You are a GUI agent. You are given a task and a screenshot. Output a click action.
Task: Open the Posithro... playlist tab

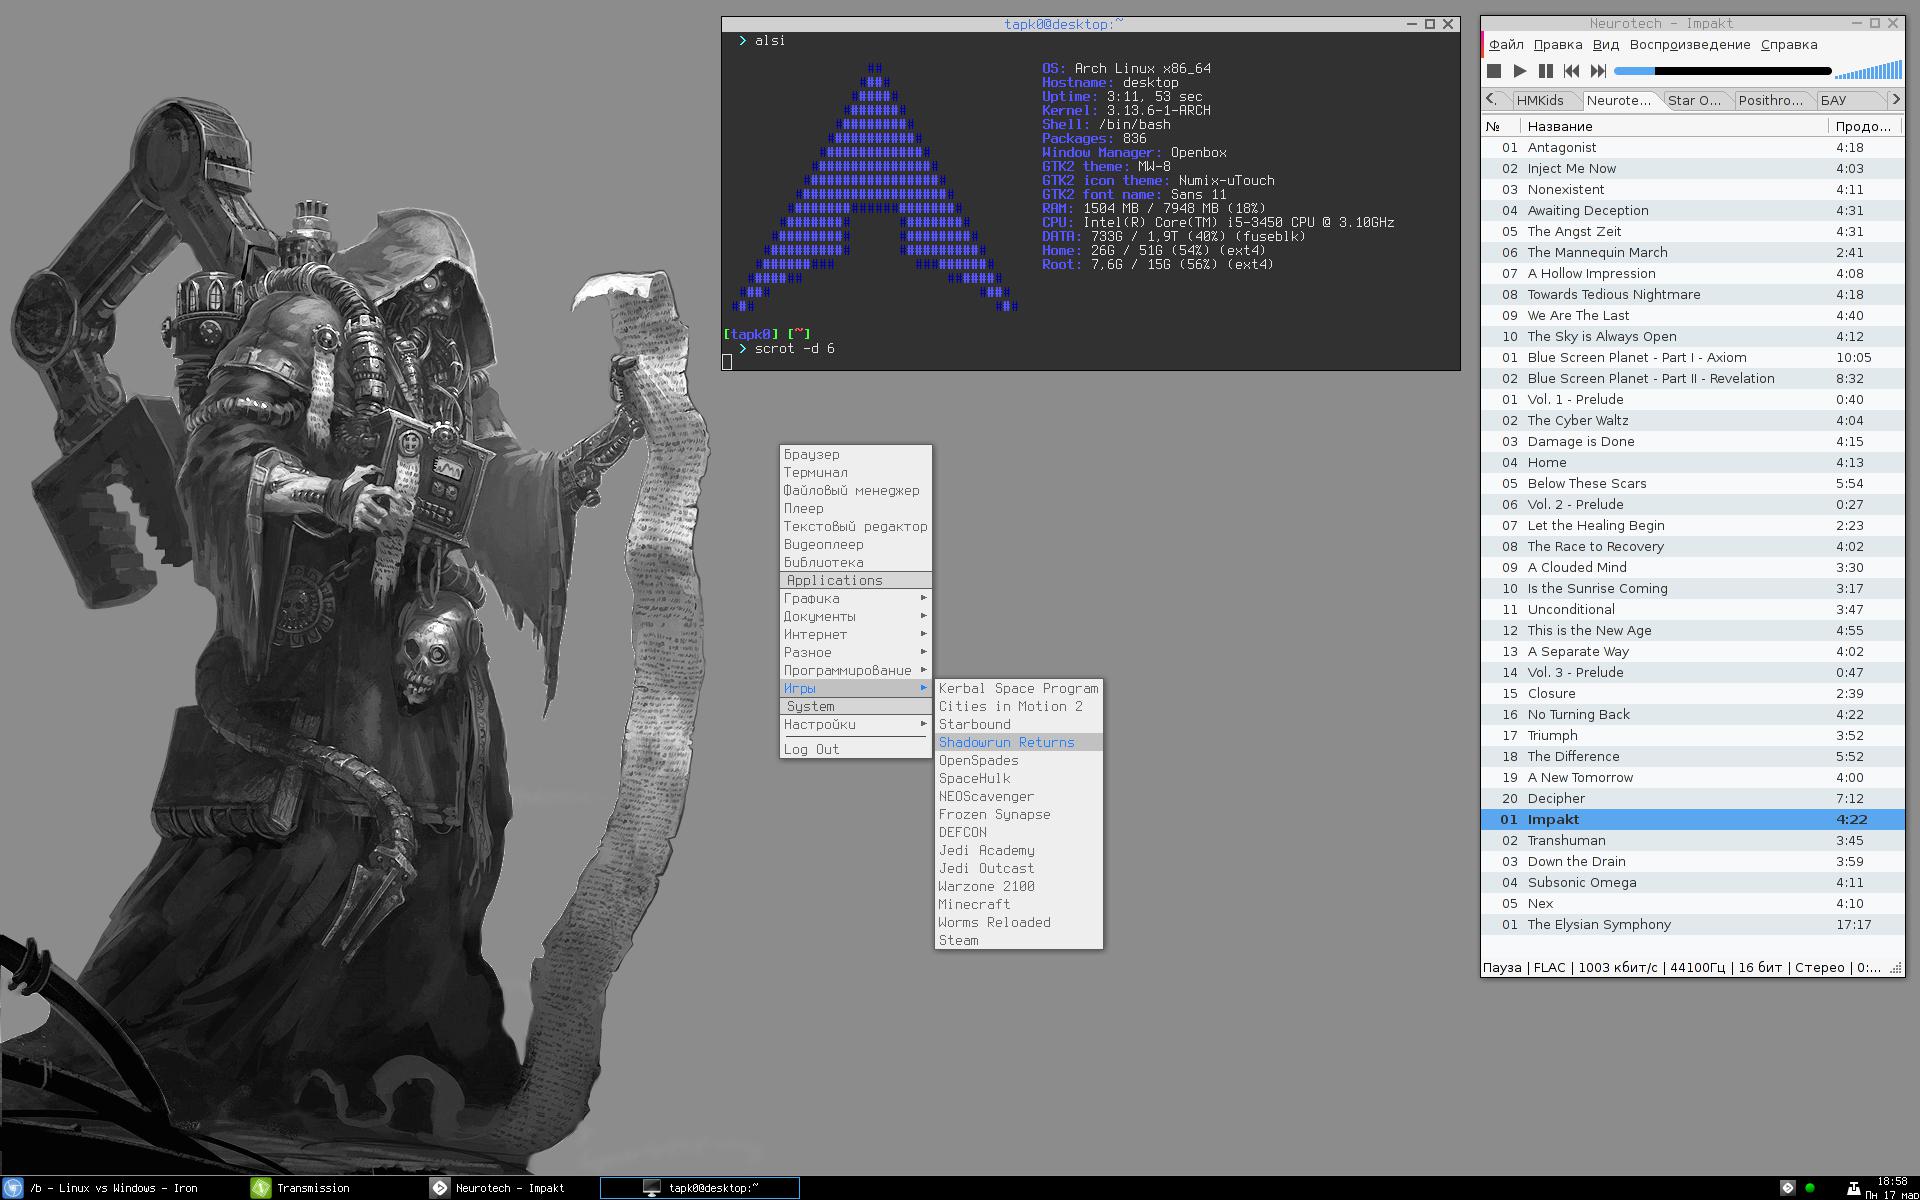(x=1770, y=100)
